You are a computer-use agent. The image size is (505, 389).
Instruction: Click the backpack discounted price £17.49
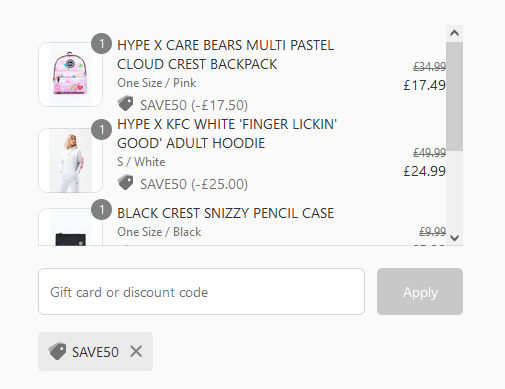[x=424, y=85]
